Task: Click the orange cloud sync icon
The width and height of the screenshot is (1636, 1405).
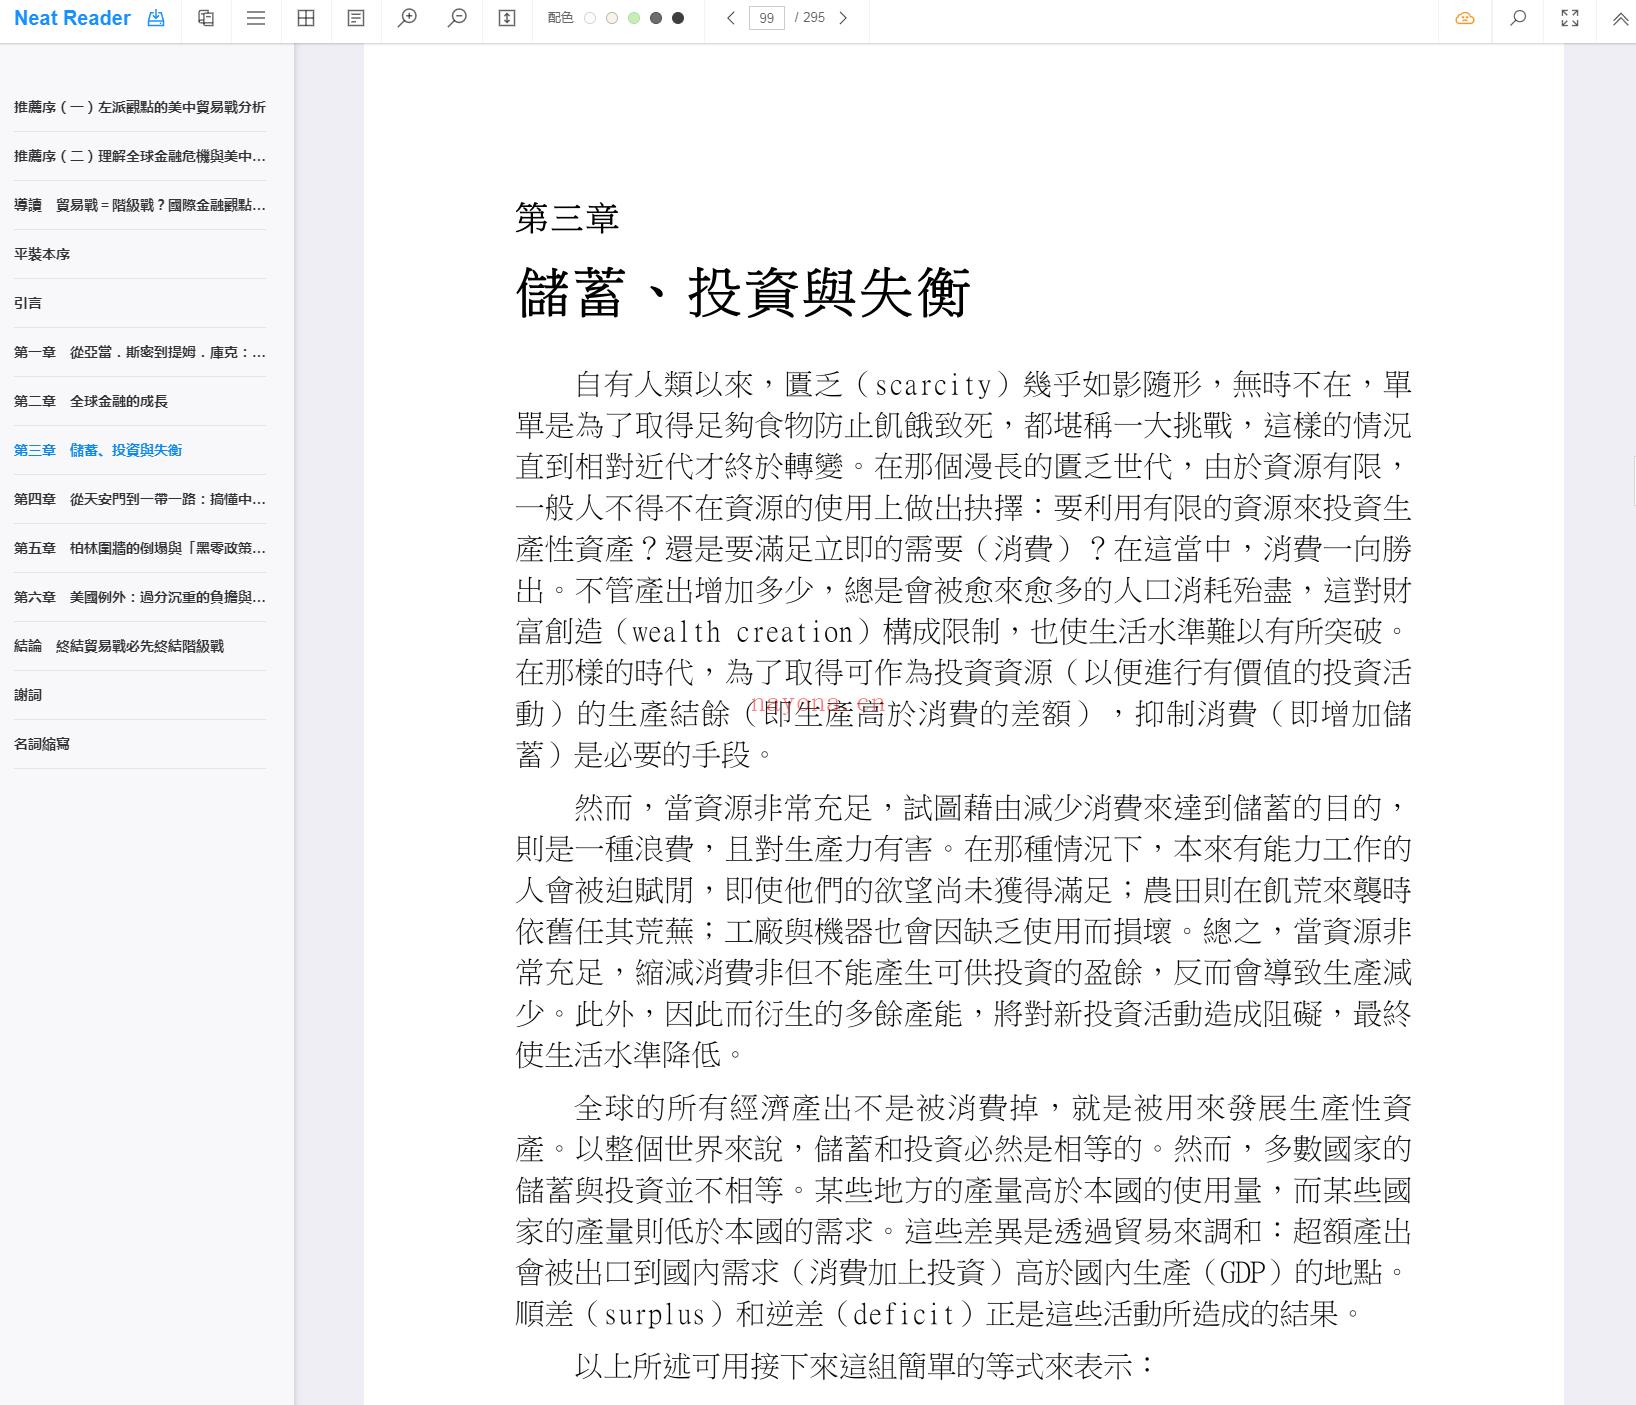Action: coord(1465,18)
